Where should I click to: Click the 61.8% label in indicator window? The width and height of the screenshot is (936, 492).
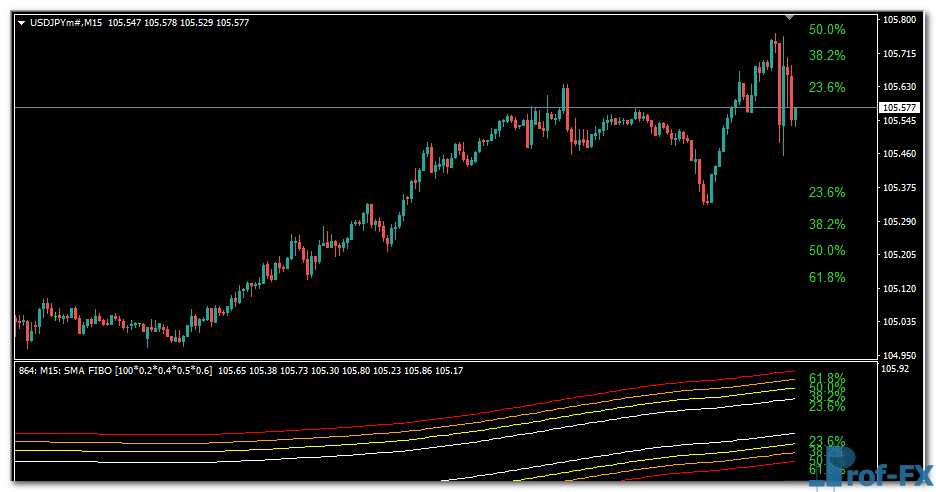[827, 378]
